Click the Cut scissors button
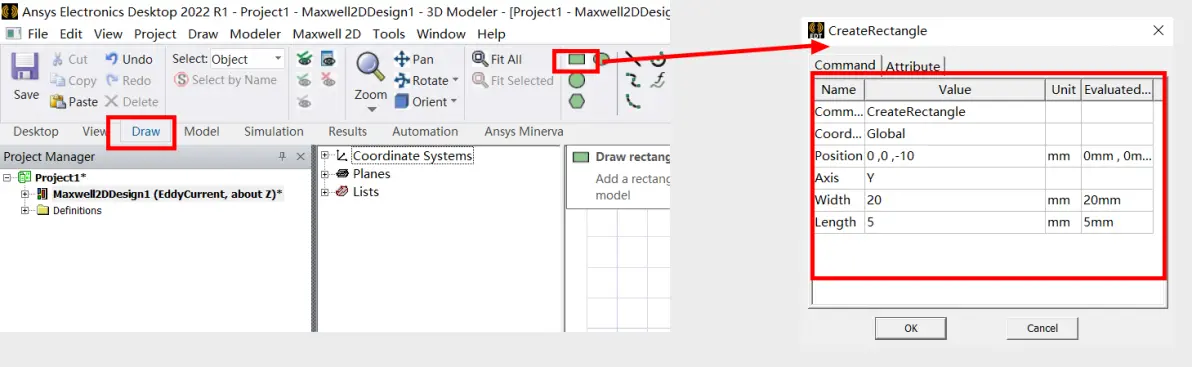This screenshot has width=1192, height=367. [x=71, y=59]
